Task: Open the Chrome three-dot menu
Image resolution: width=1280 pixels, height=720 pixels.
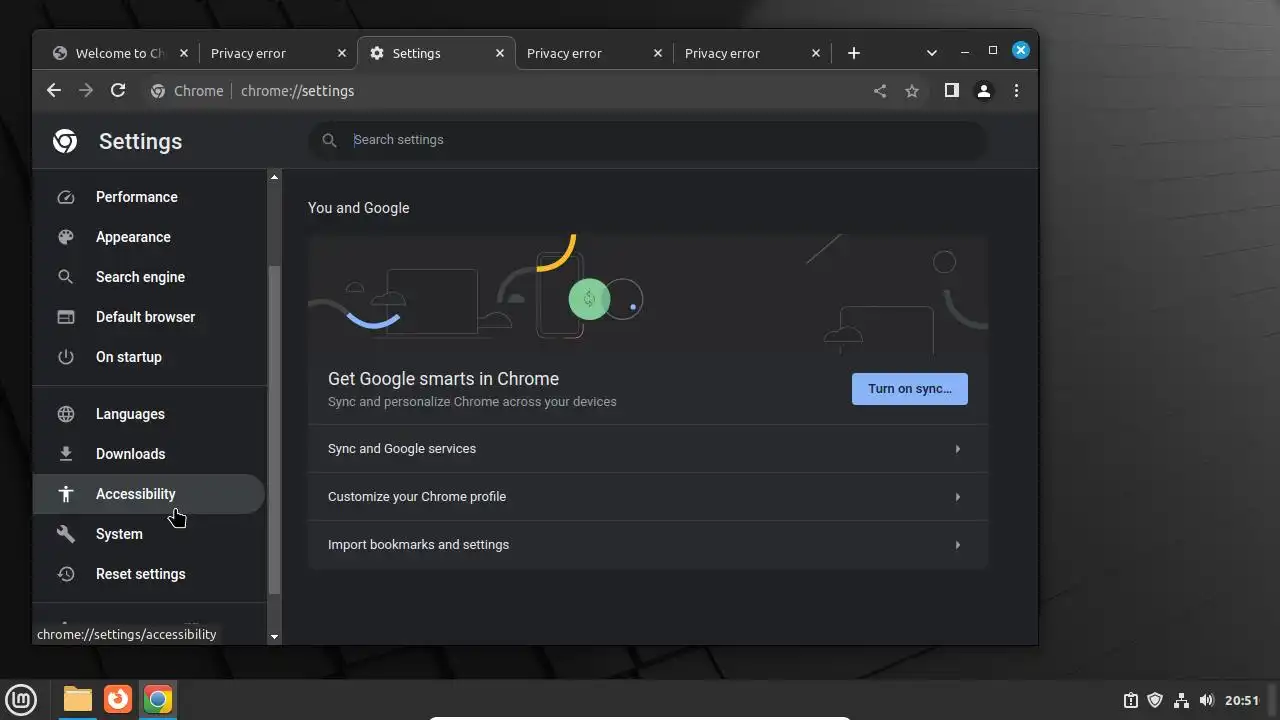Action: [1016, 91]
